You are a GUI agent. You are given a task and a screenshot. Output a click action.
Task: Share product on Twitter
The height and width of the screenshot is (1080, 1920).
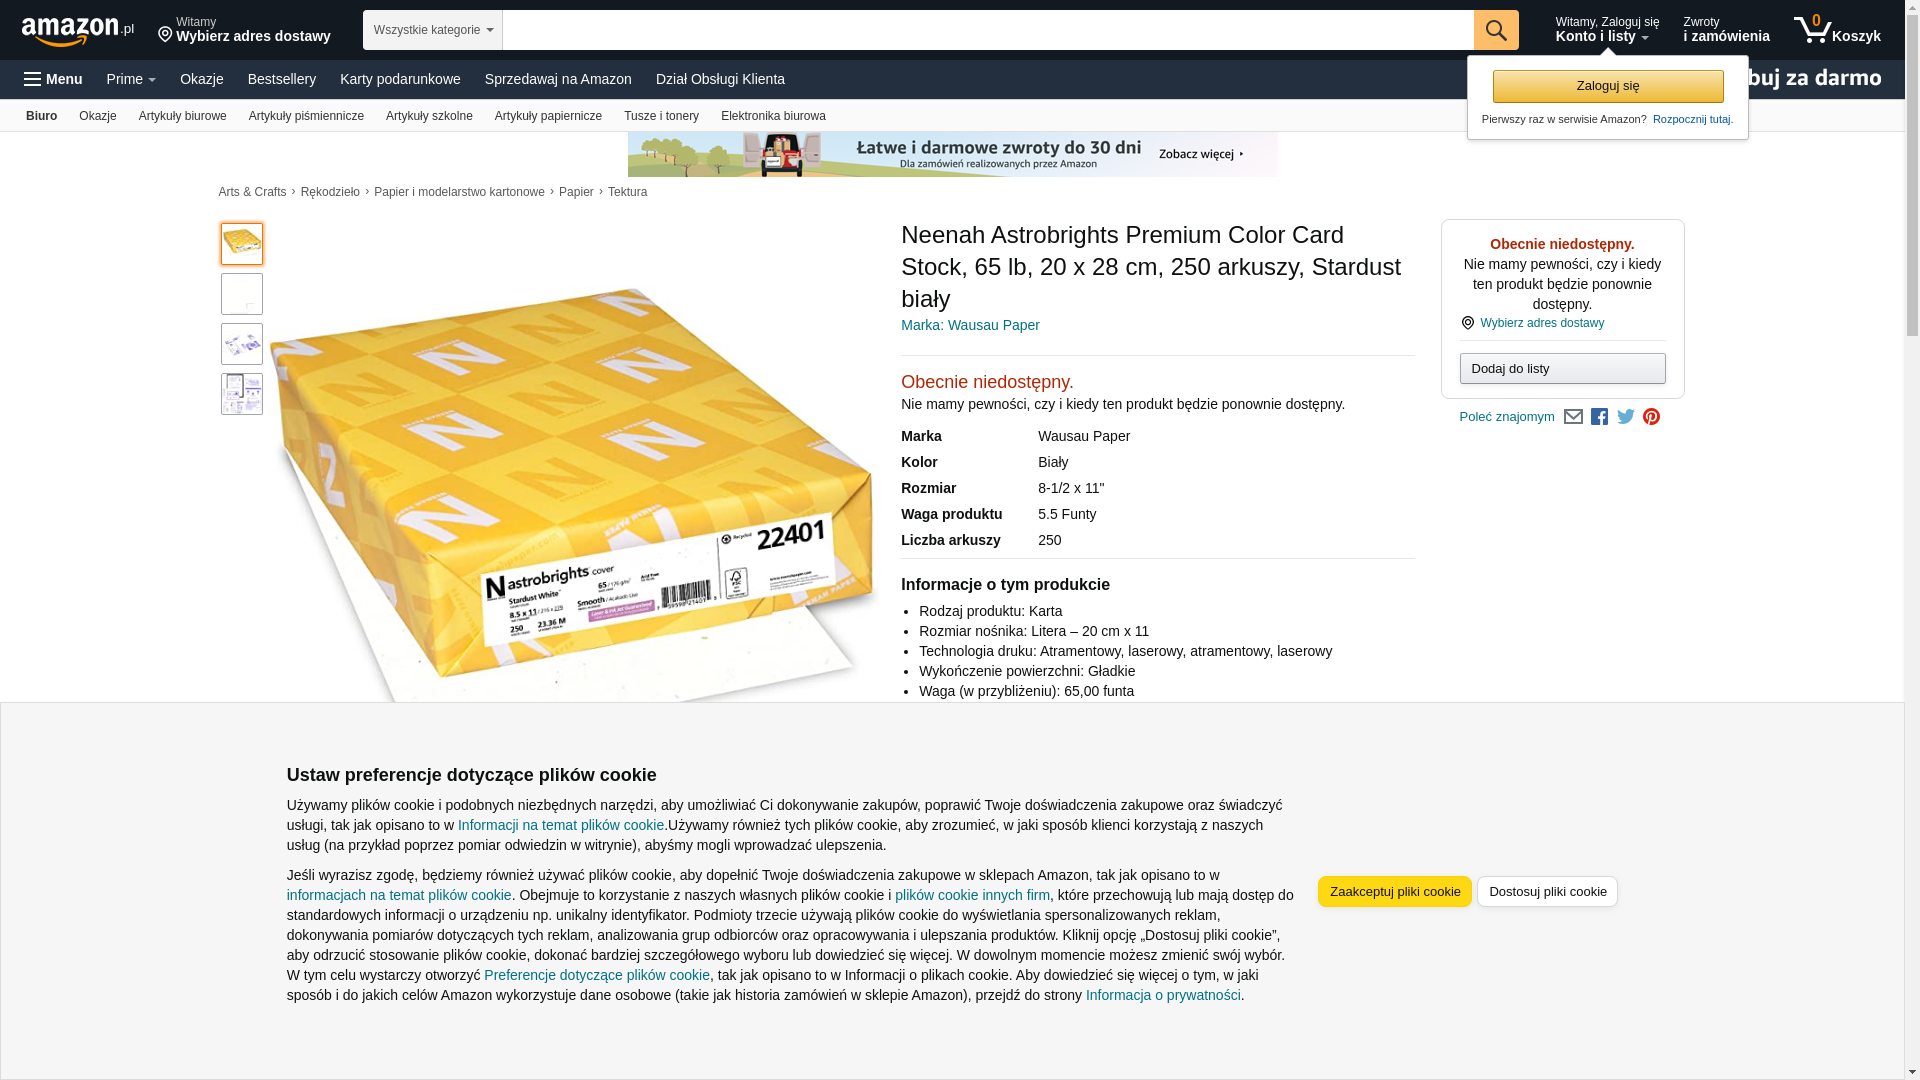[x=1626, y=417]
